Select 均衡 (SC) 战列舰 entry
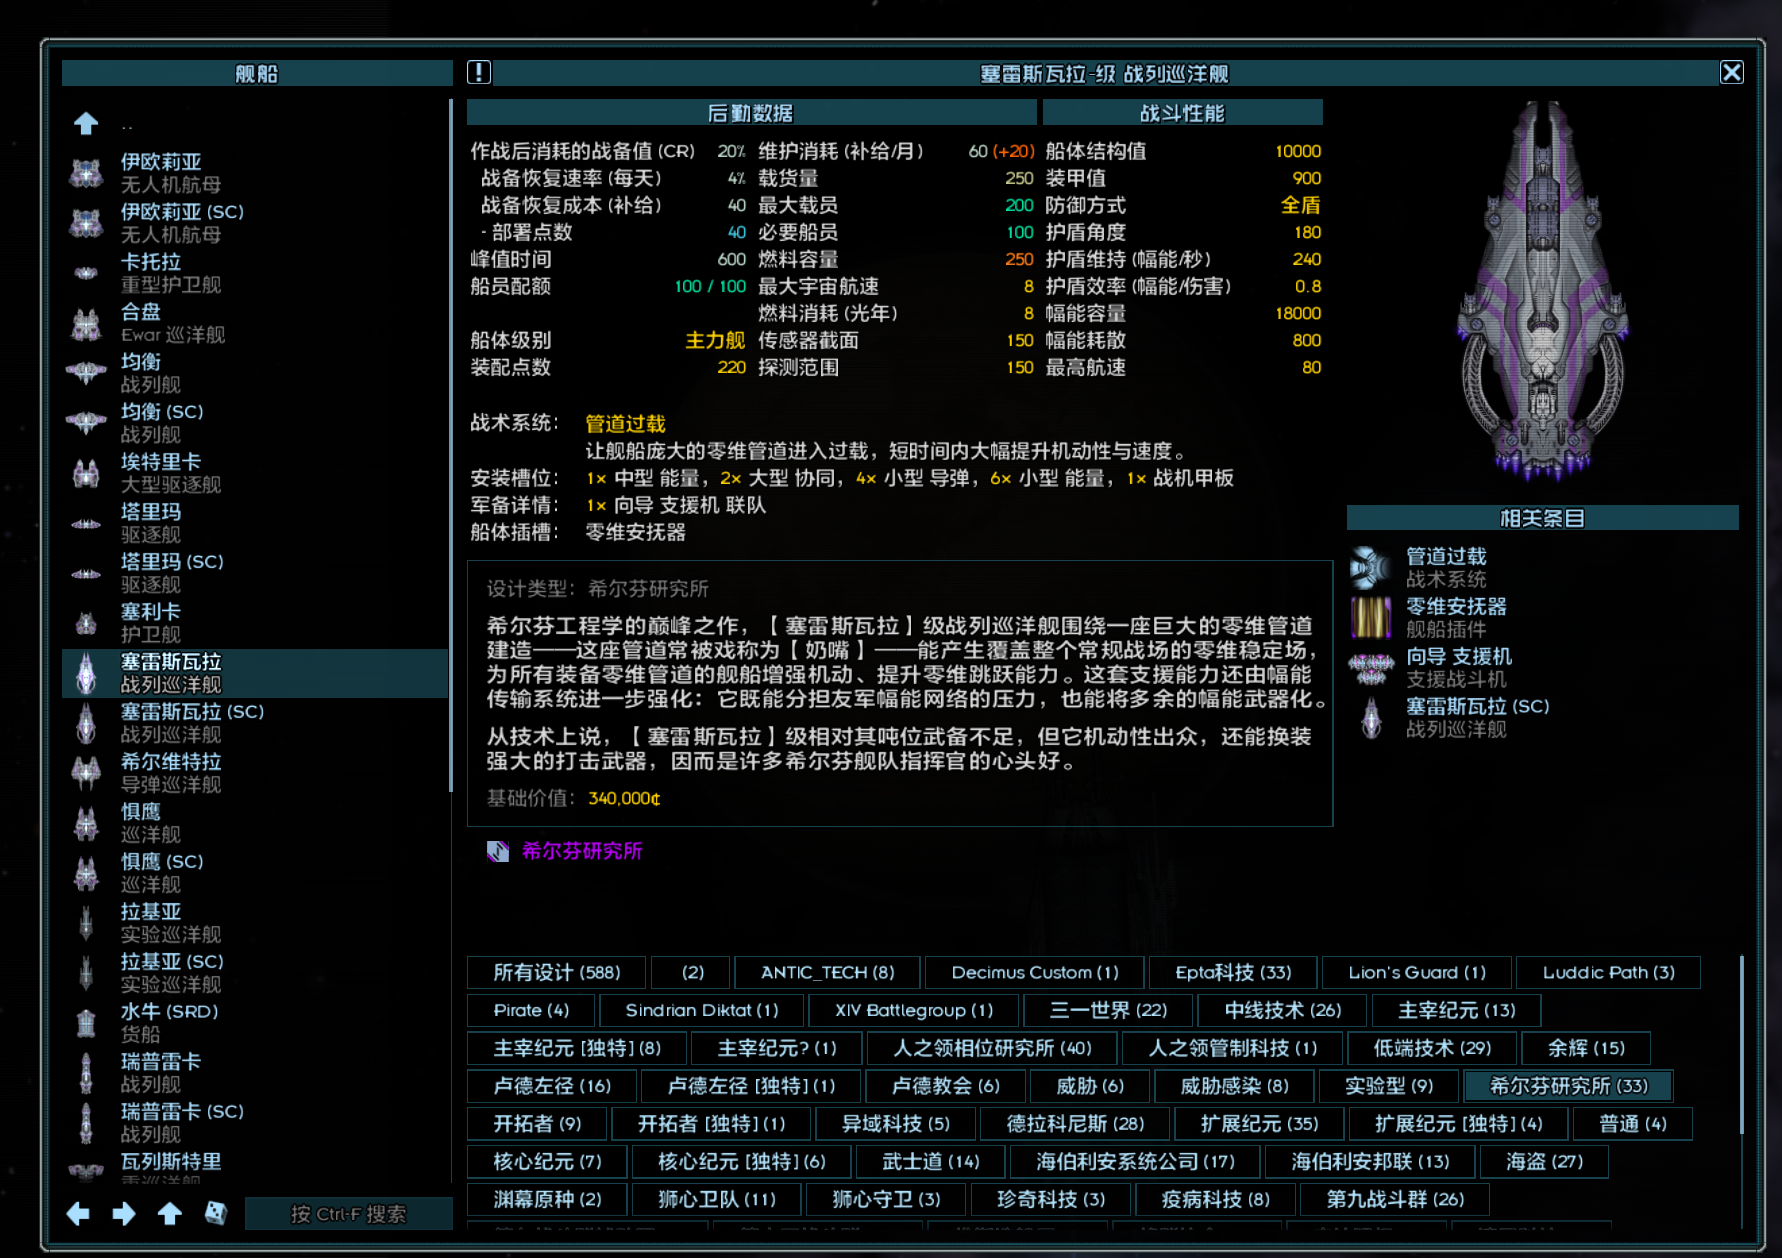 pyautogui.click(x=256, y=423)
